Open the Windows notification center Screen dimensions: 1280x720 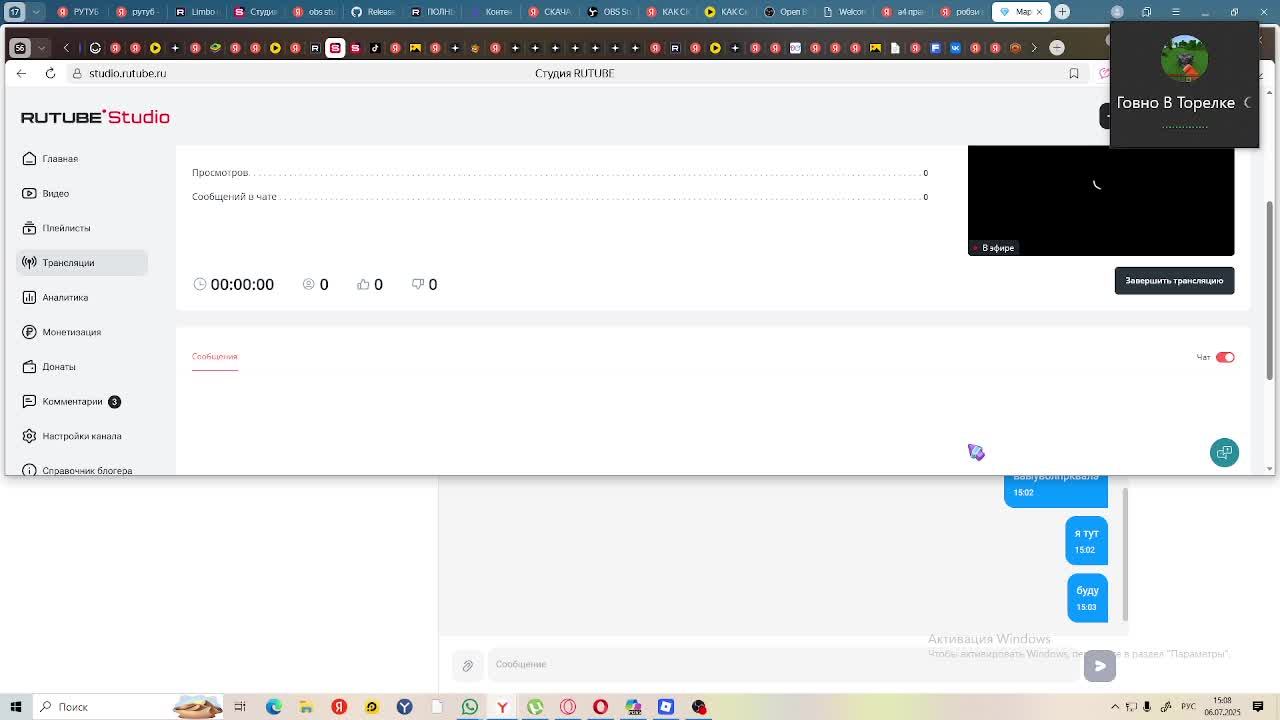tap(1258, 707)
